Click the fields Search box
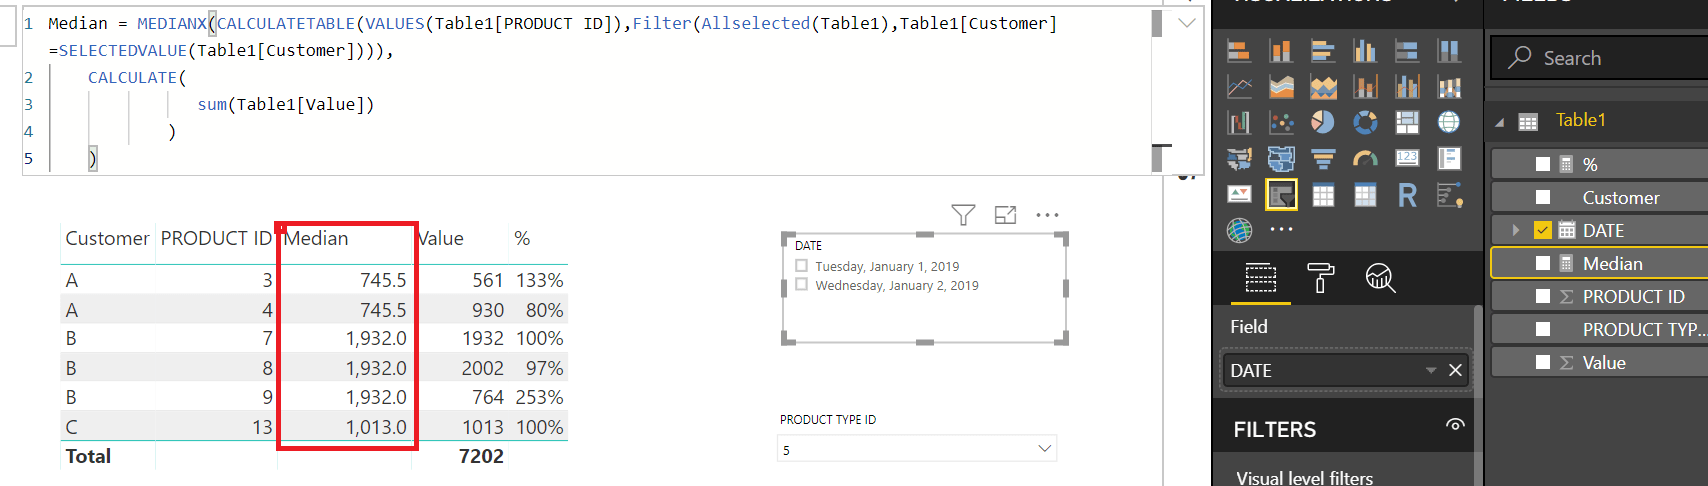The height and width of the screenshot is (486, 1708). click(x=1599, y=58)
